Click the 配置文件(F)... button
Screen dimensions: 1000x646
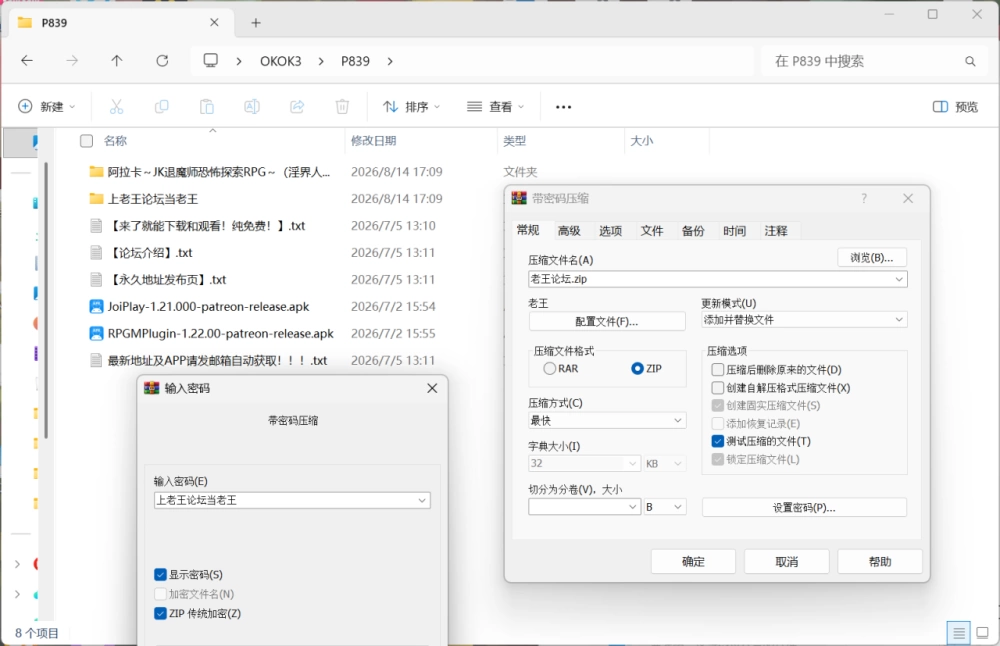[x=607, y=321]
